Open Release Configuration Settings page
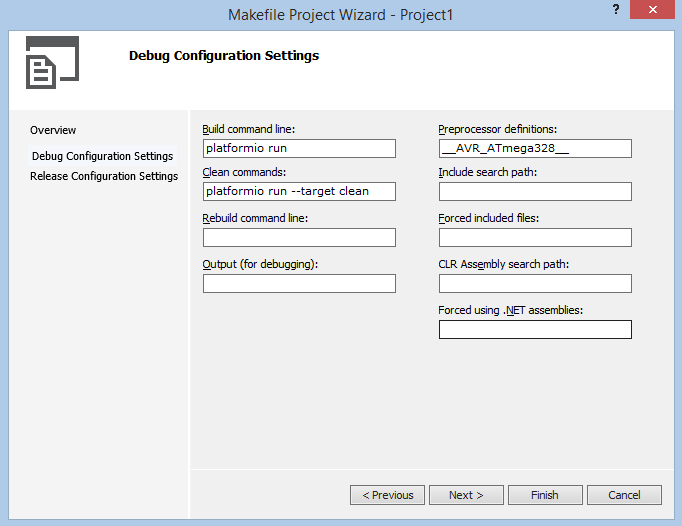 pyautogui.click(x=104, y=176)
